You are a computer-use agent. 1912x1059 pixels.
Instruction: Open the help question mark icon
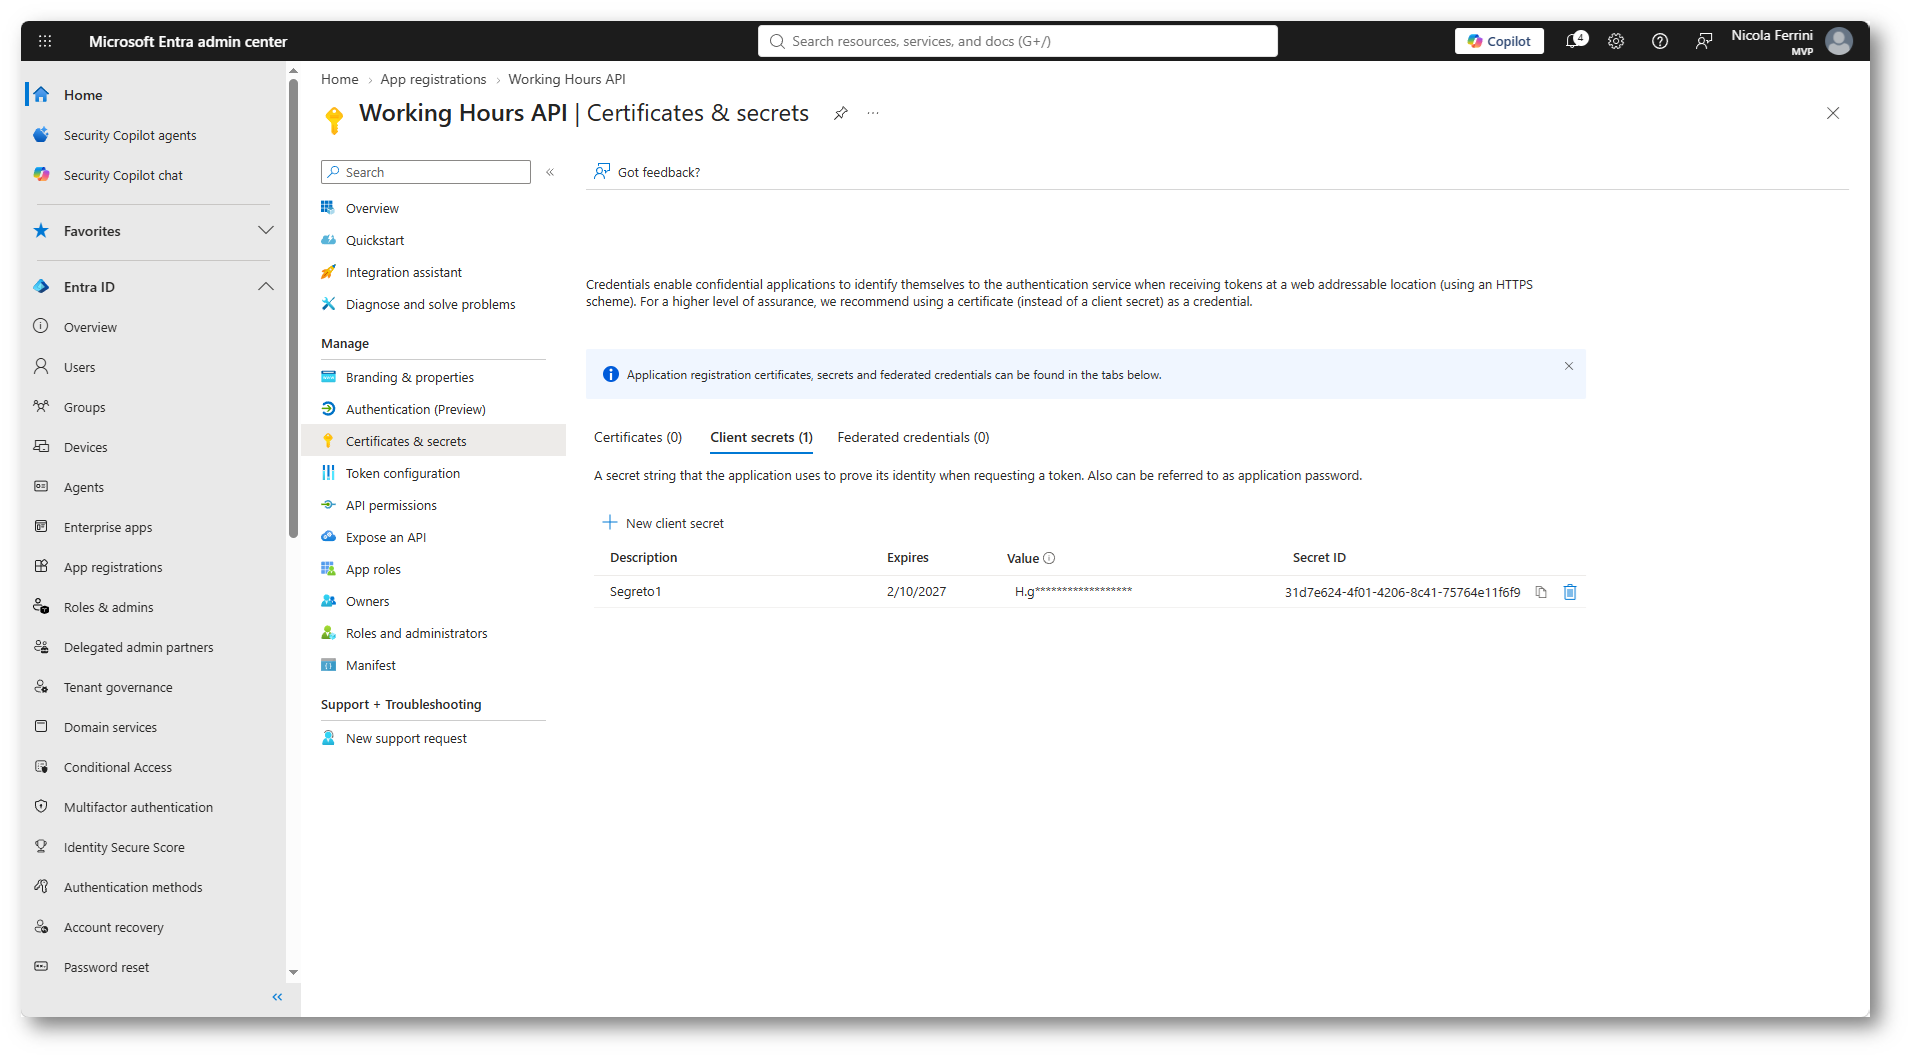[x=1660, y=41]
